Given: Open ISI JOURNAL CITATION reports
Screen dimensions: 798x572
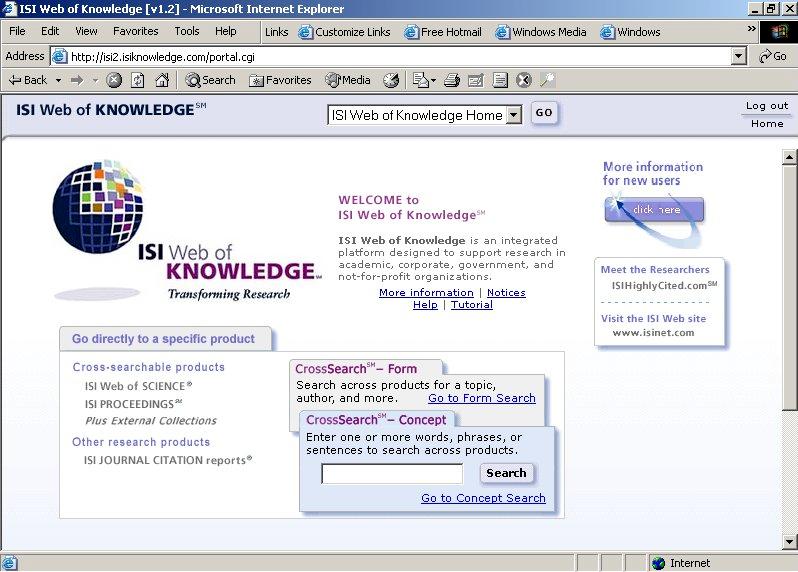Looking at the screenshot, I should 168,461.
